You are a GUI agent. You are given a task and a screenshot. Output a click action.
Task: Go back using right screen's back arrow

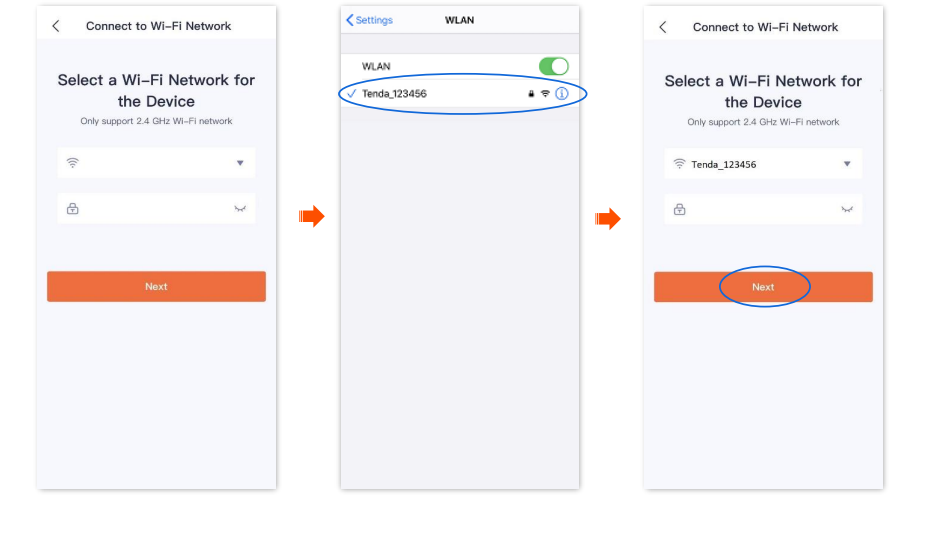pos(663,27)
